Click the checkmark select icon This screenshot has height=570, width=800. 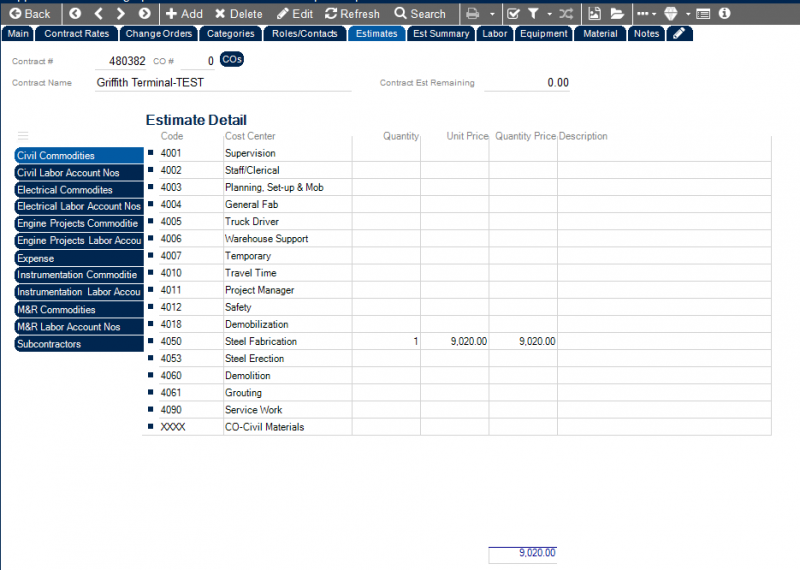click(514, 14)
